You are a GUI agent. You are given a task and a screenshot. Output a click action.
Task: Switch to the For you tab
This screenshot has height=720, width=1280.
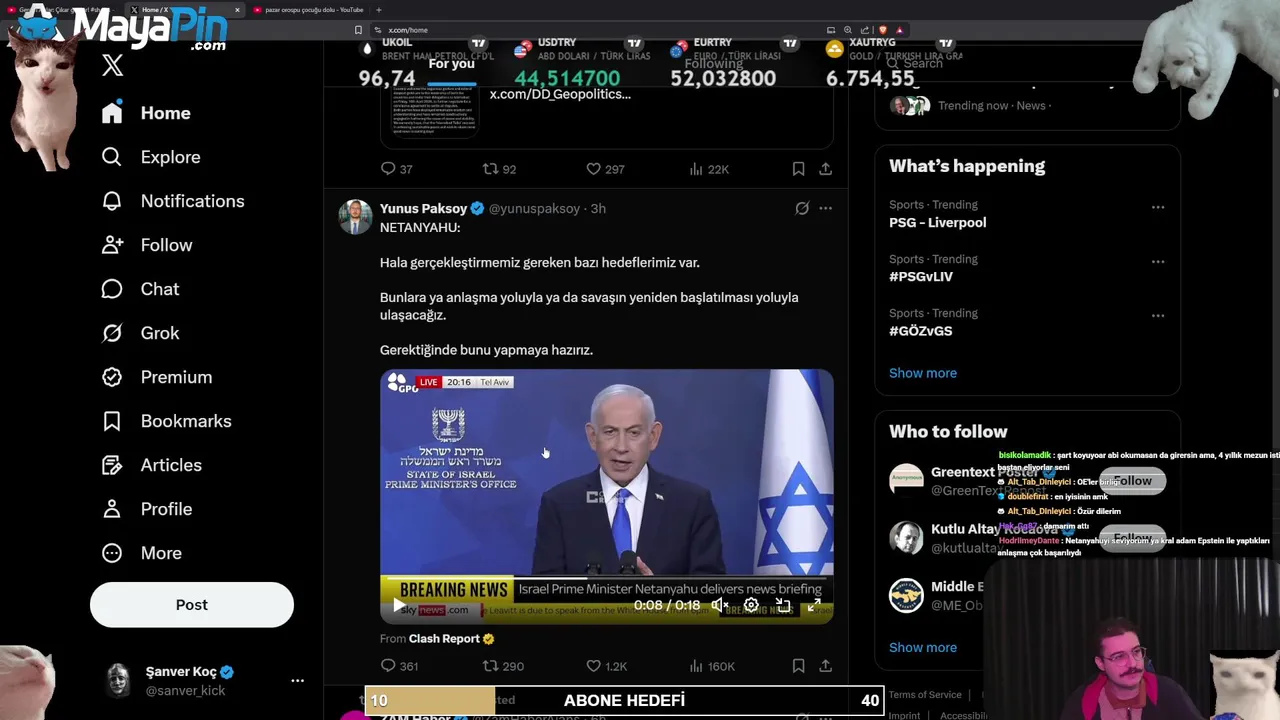click(x=451, y=64)
